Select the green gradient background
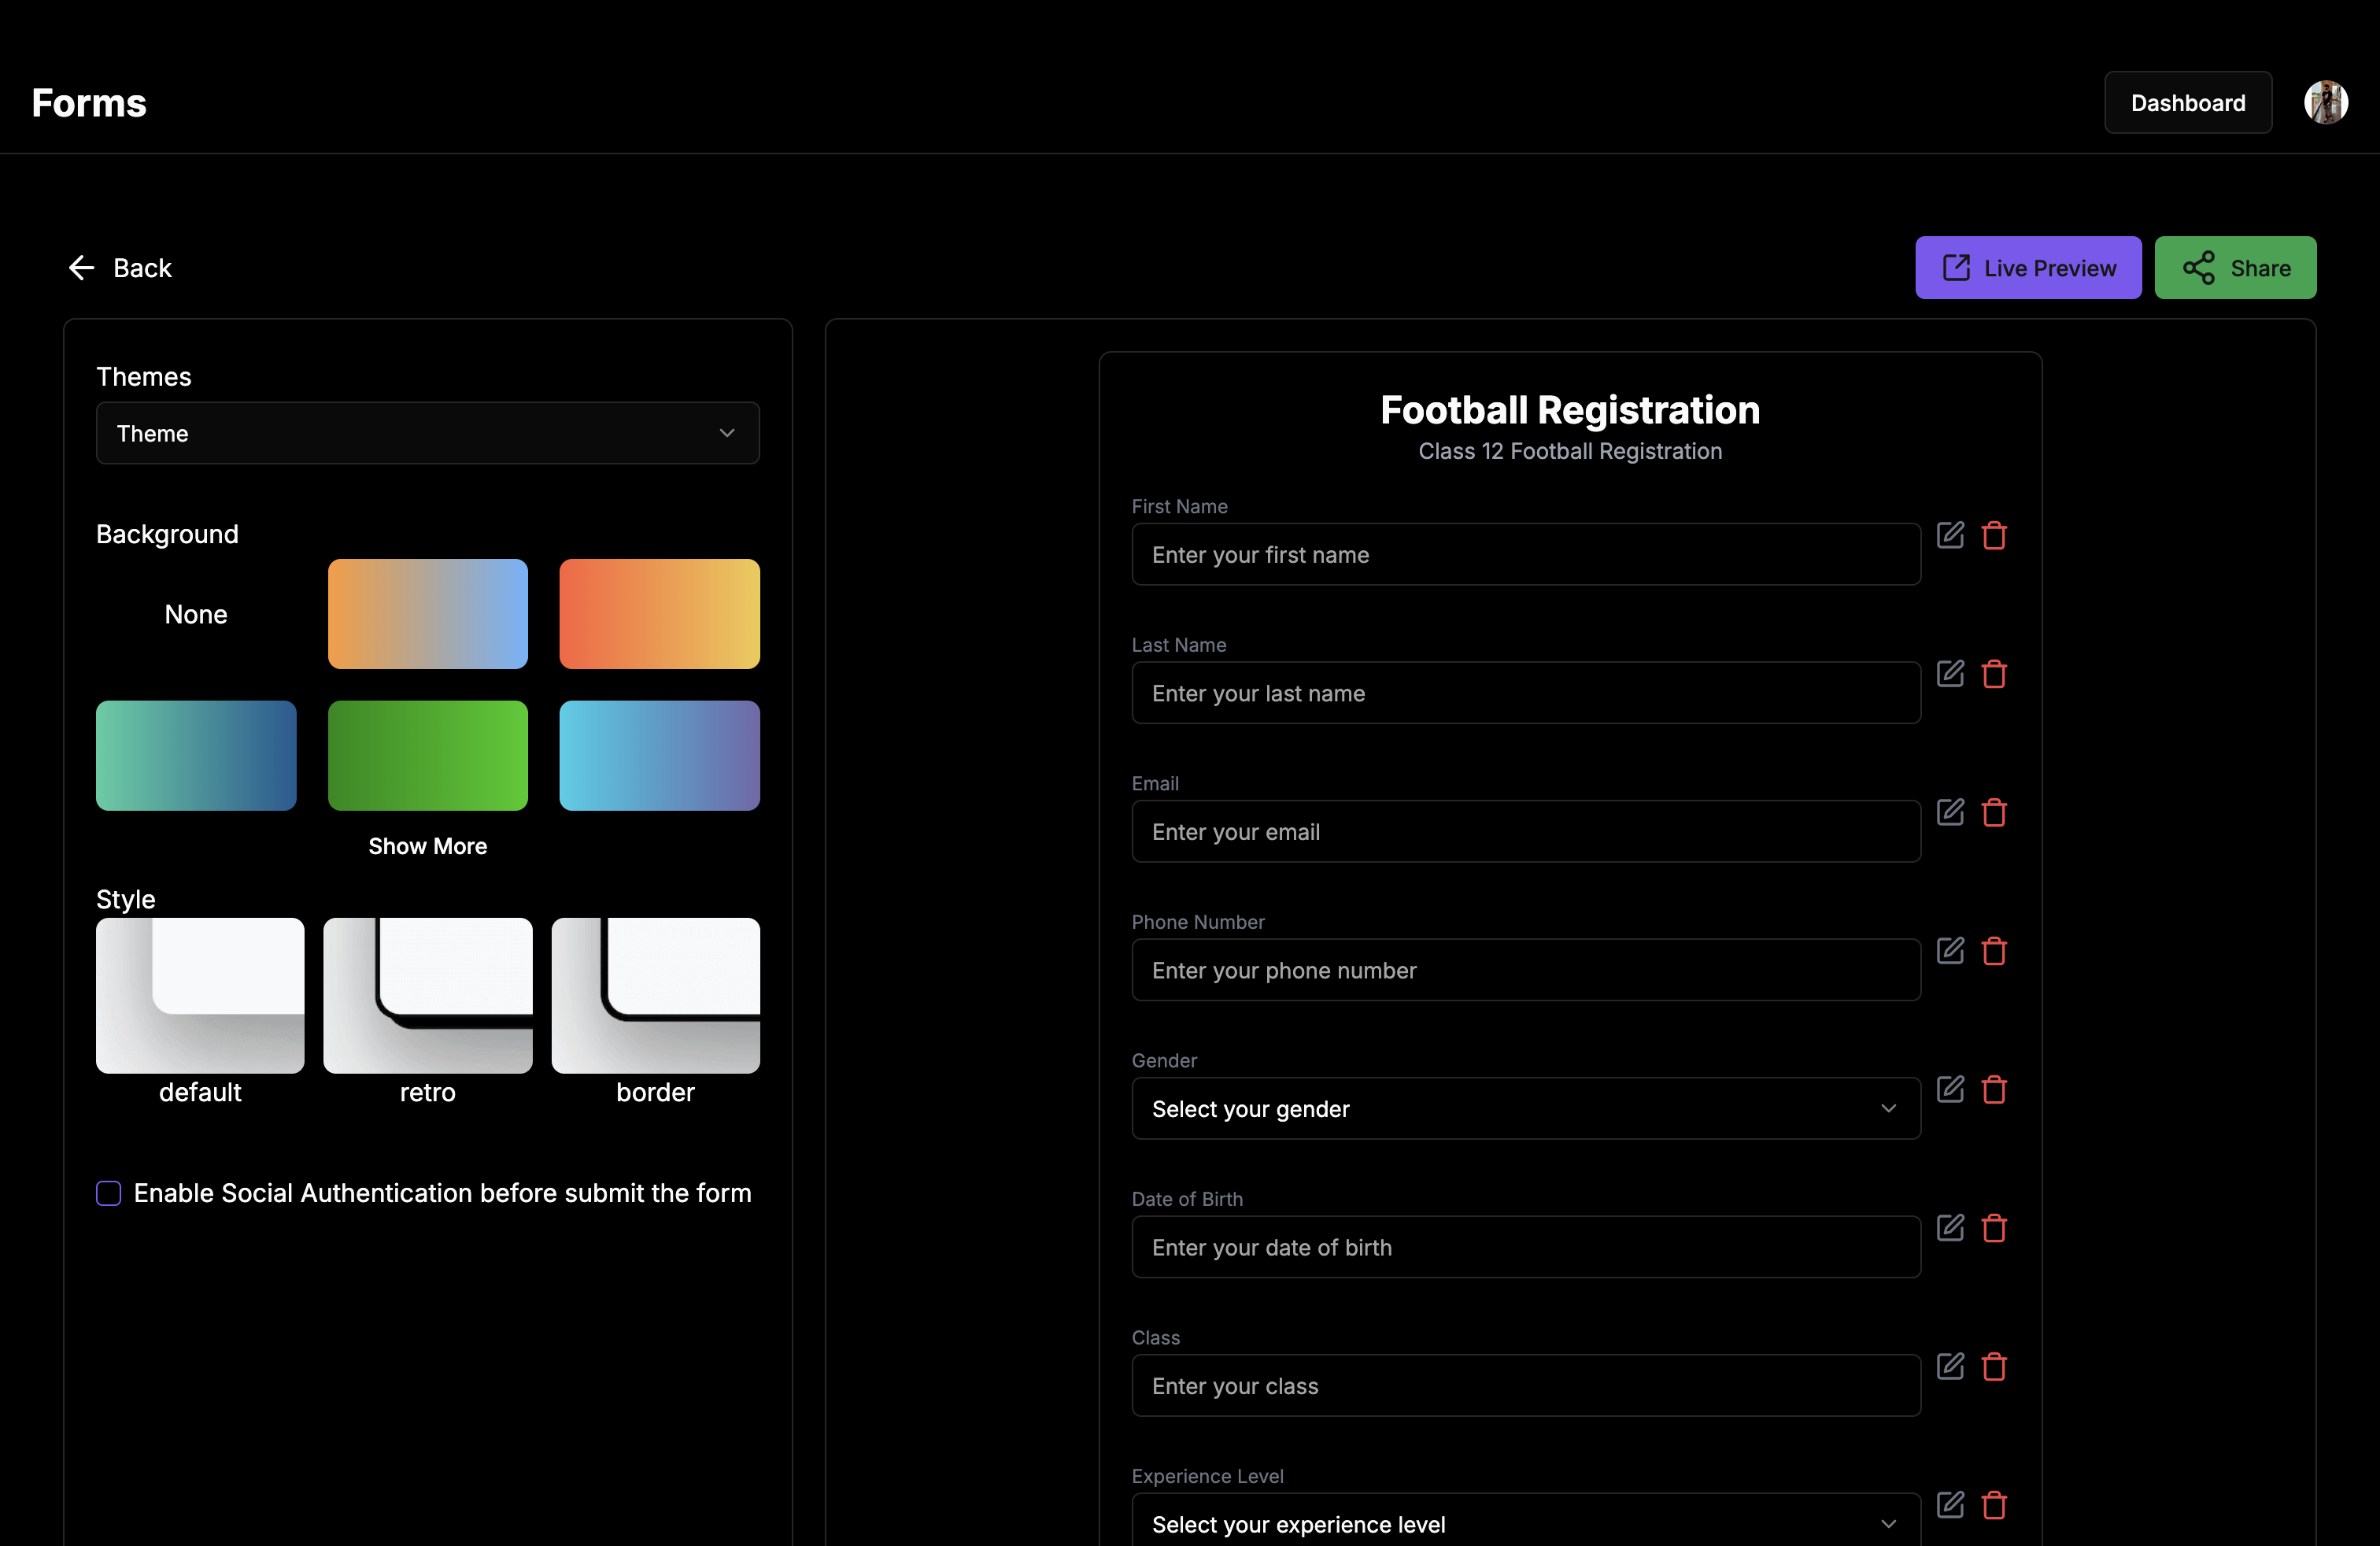Image resolution: width=2380 pixels, height=1546 pixels. pos(427,756)
